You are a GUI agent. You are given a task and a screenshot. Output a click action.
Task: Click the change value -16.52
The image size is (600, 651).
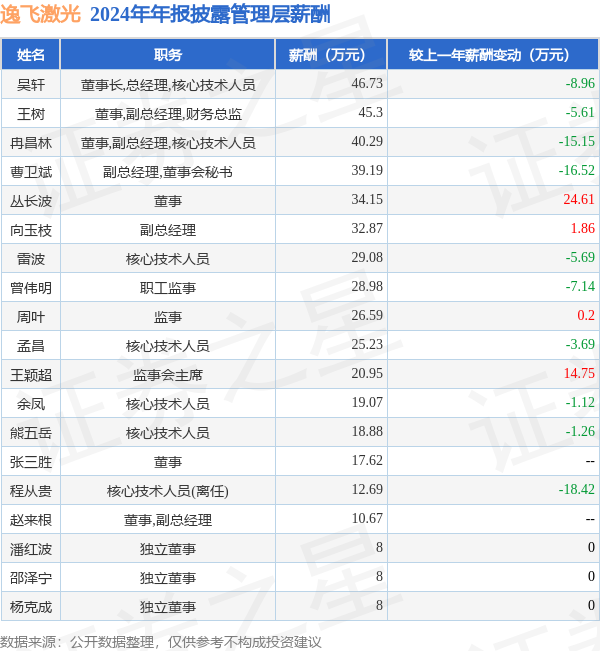[577, 171]
